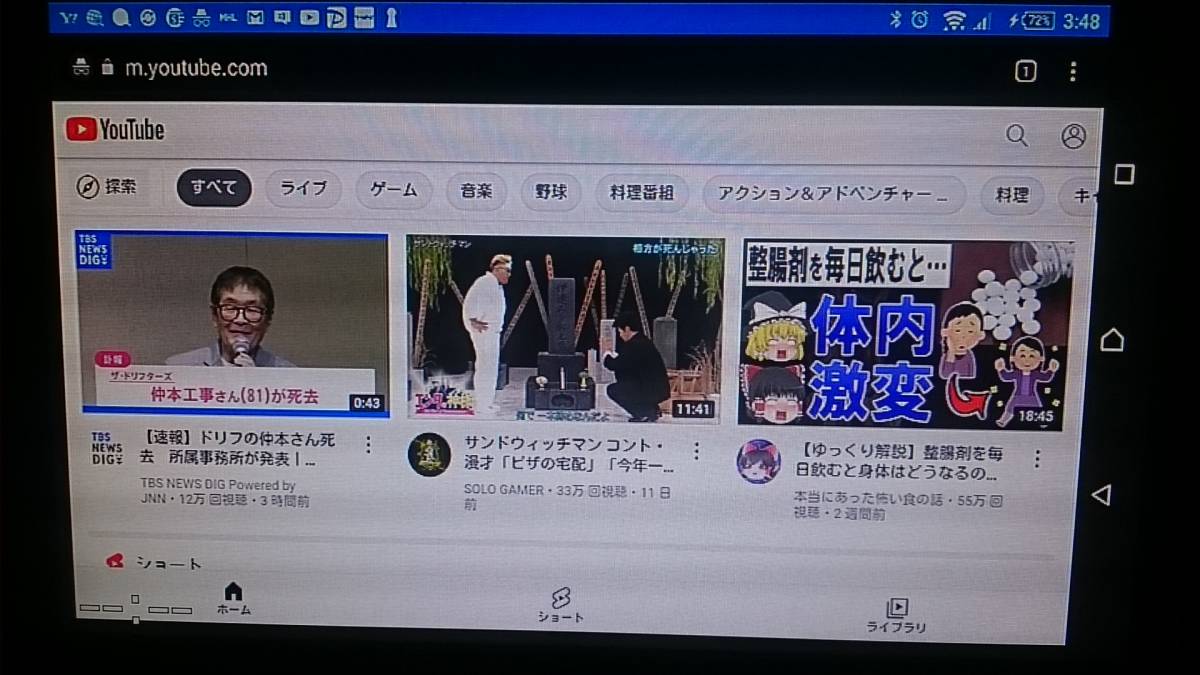
Task: Tap the ライブラリ bottom navigation tab
Action: tap(897, 615)
